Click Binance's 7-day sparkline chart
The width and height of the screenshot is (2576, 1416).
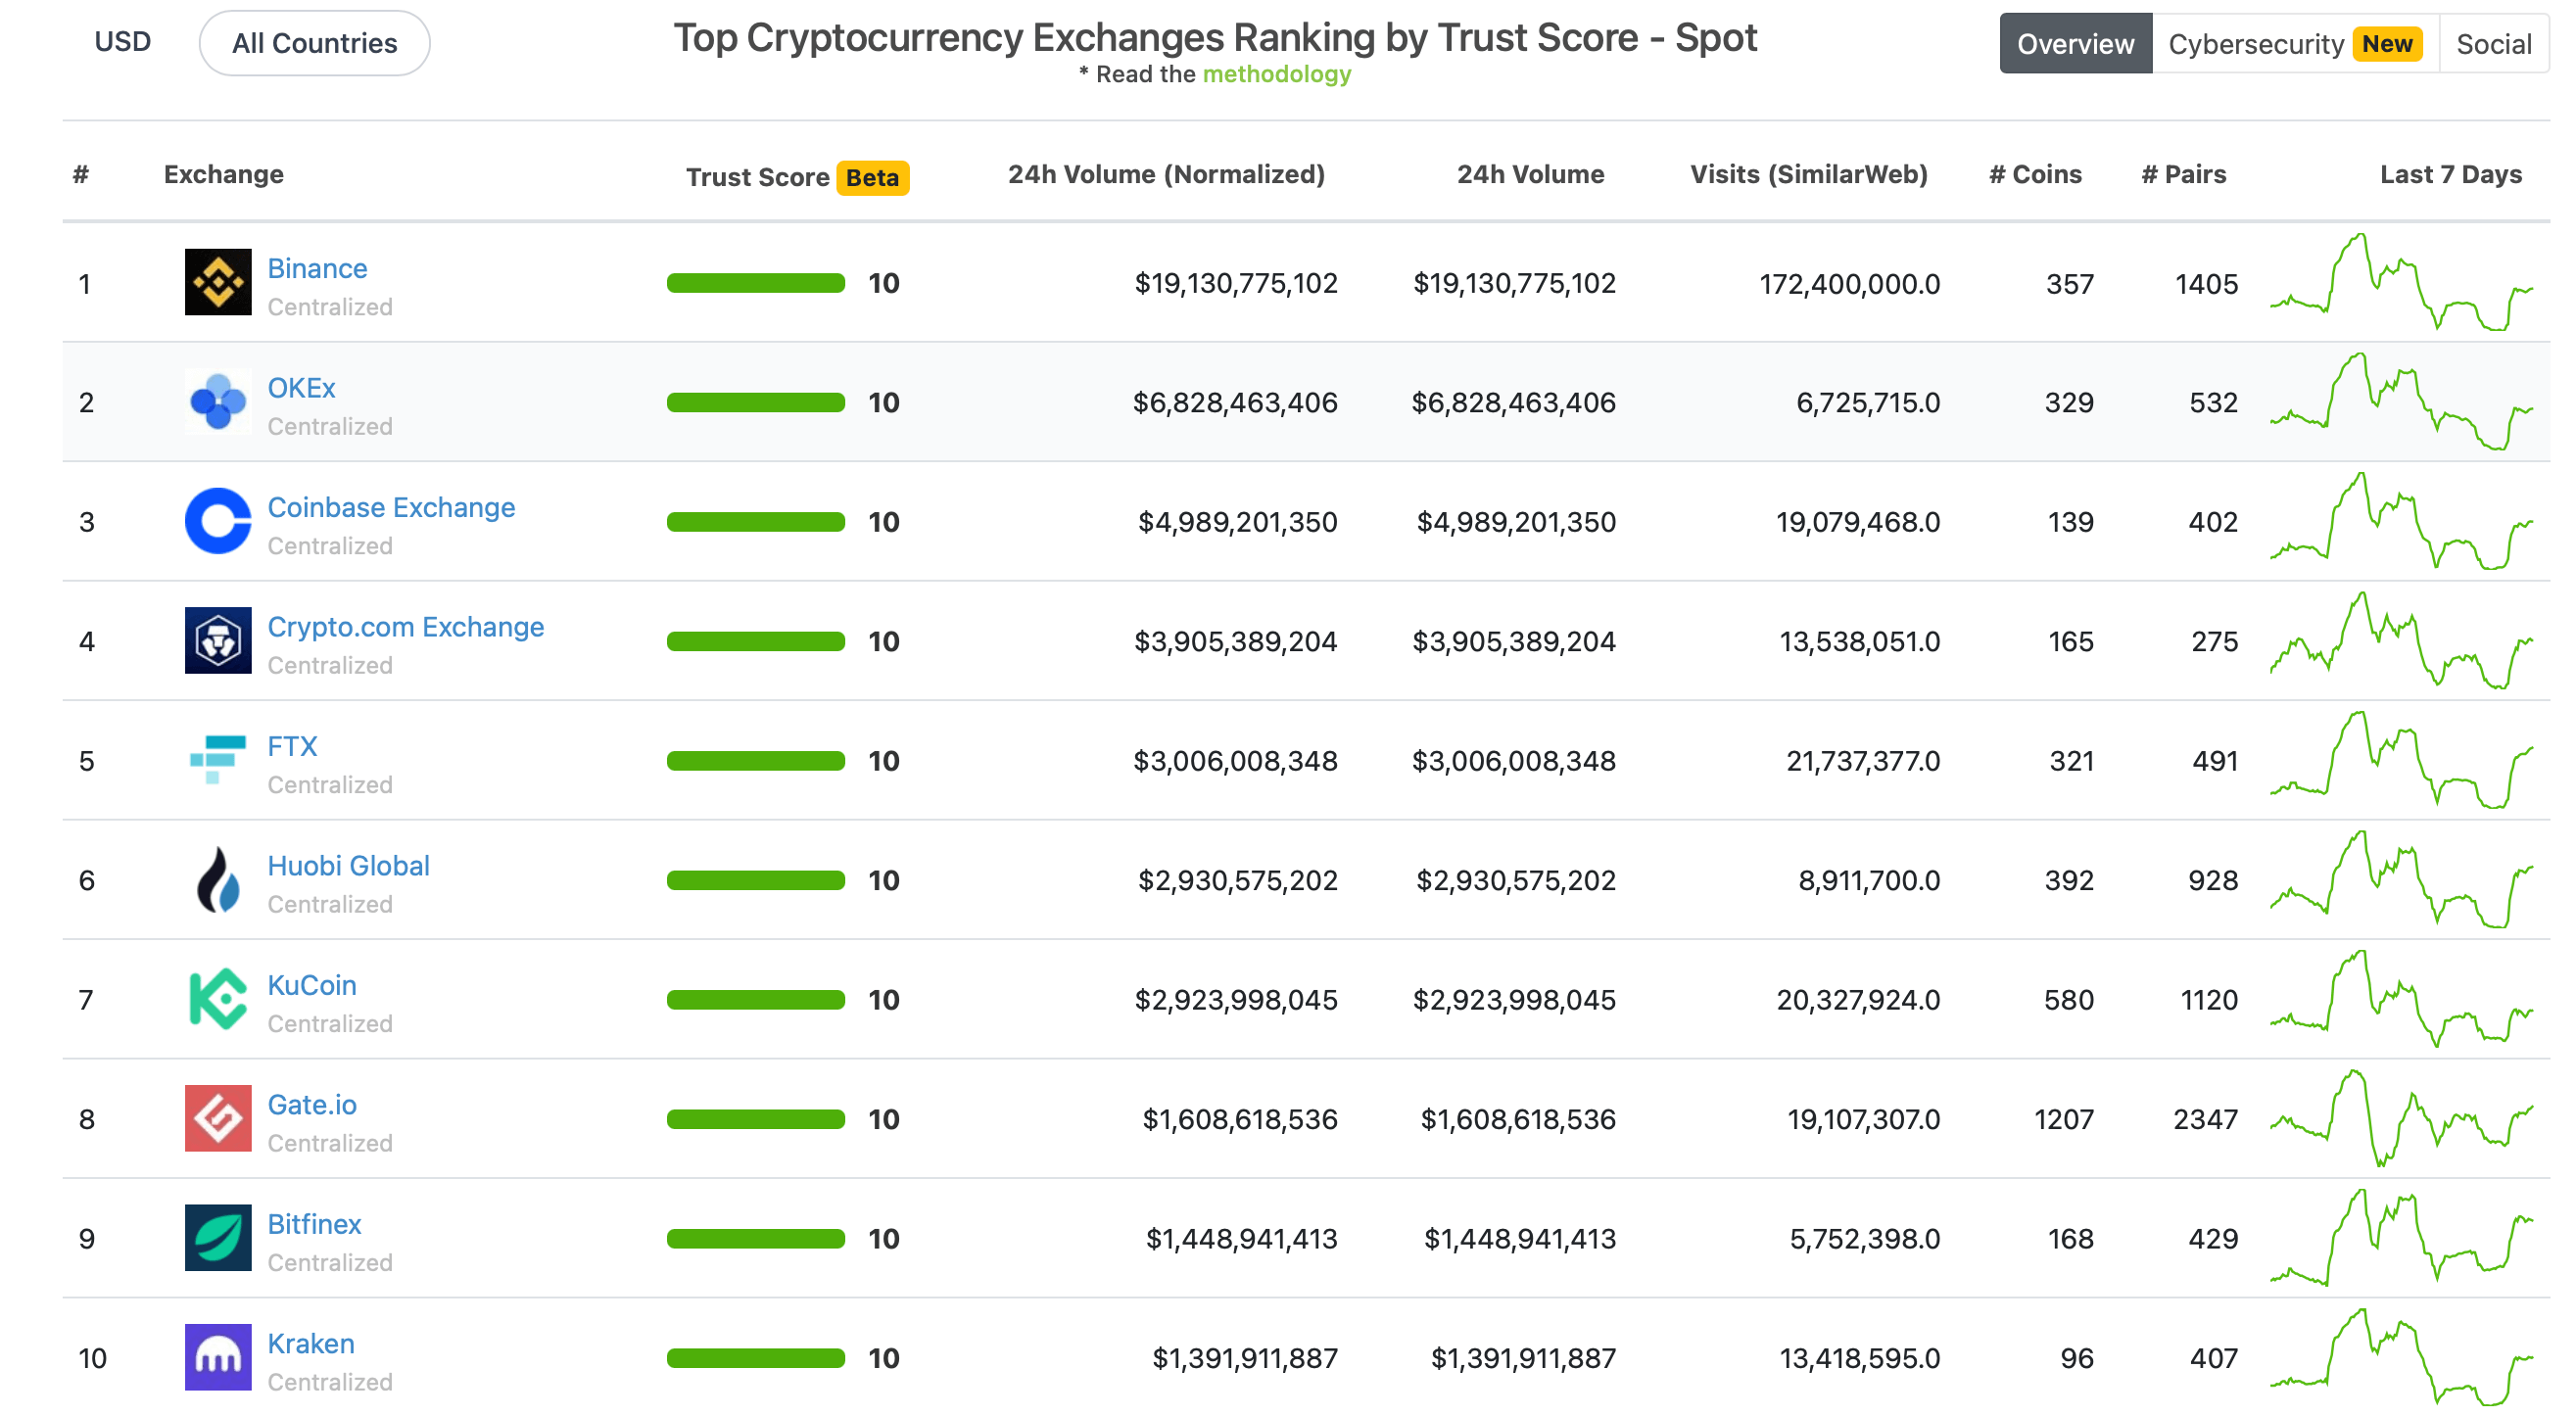(2401, 282)
